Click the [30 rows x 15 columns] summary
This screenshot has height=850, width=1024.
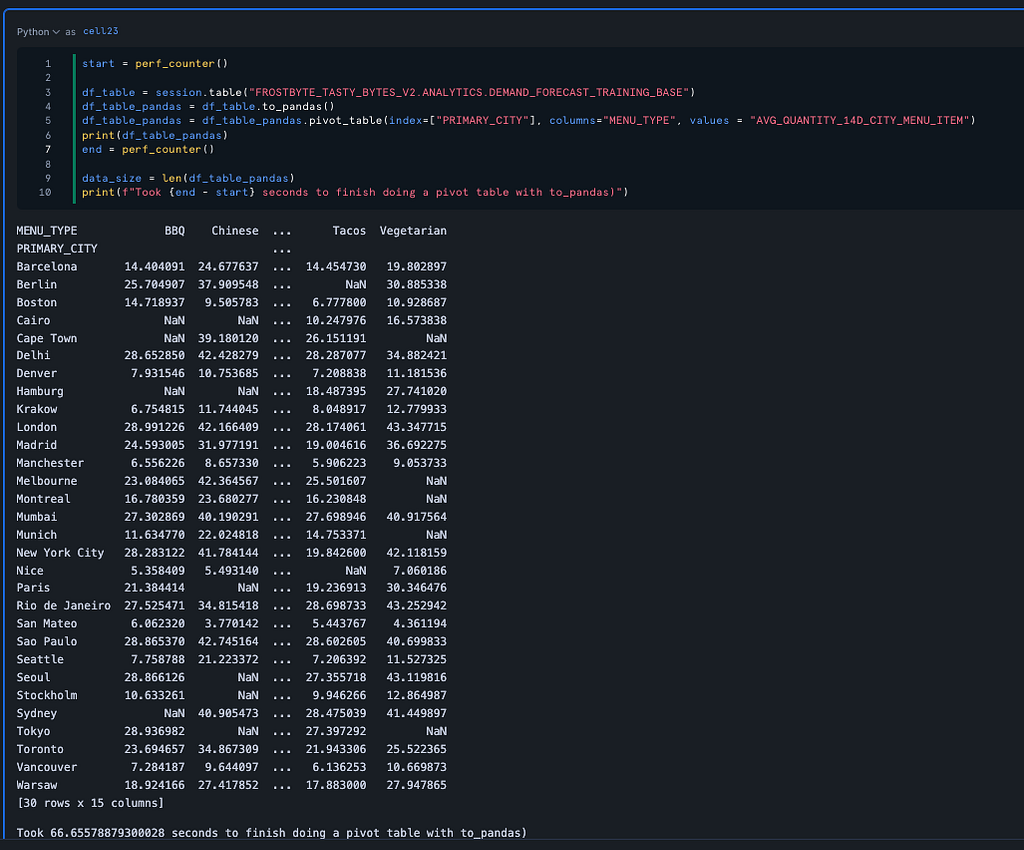pos(90,803)
